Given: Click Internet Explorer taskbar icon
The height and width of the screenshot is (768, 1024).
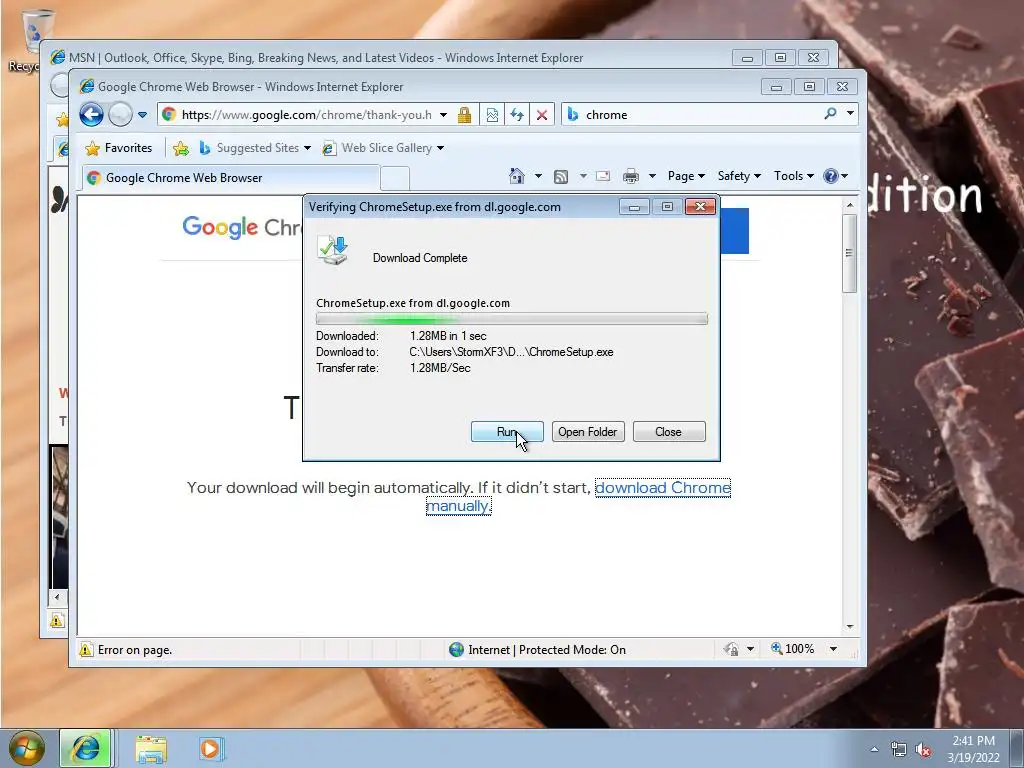Looking at the screenshot, I should click(86, 748).
